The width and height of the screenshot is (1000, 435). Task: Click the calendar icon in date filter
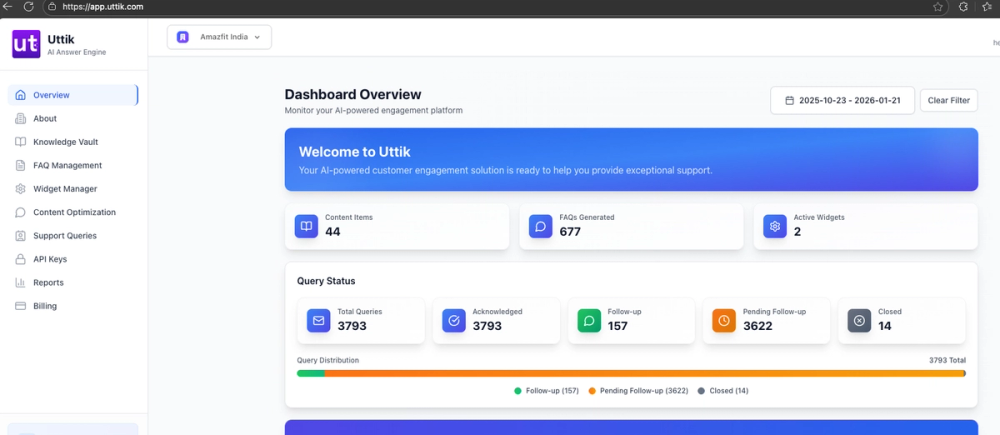pos(790,101)
